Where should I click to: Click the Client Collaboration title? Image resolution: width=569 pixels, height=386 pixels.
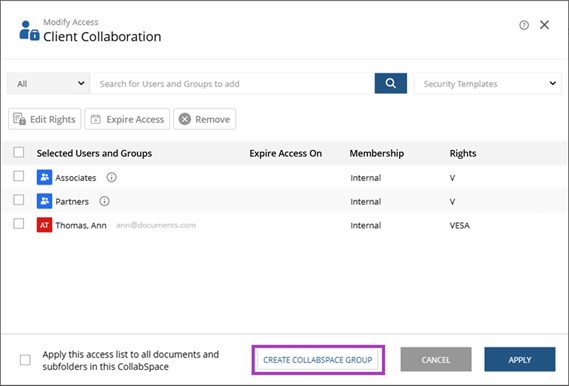point(102,37)
